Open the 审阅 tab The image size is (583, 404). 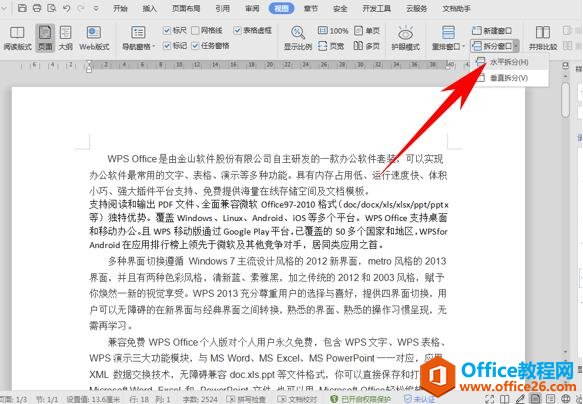click(x=252, y=8)
